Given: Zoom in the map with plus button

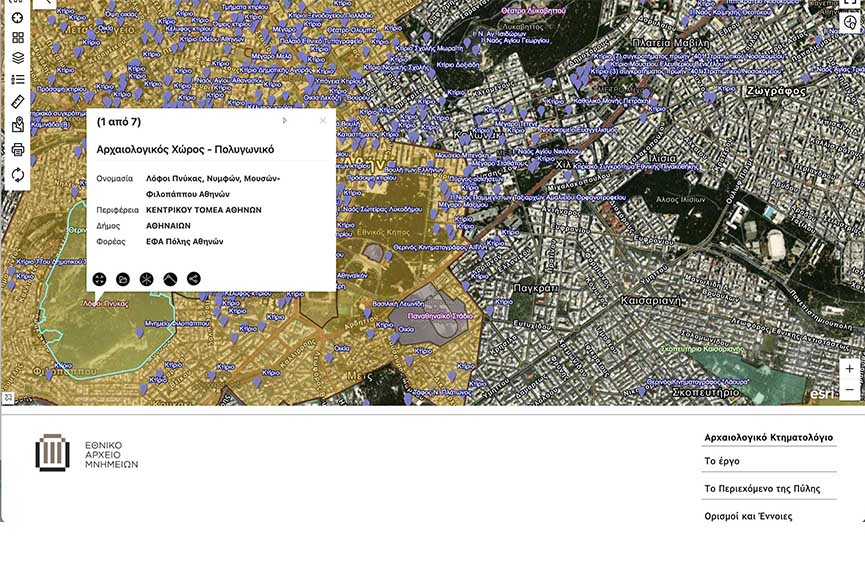Looking at the screenshot, I should (850, 368).
